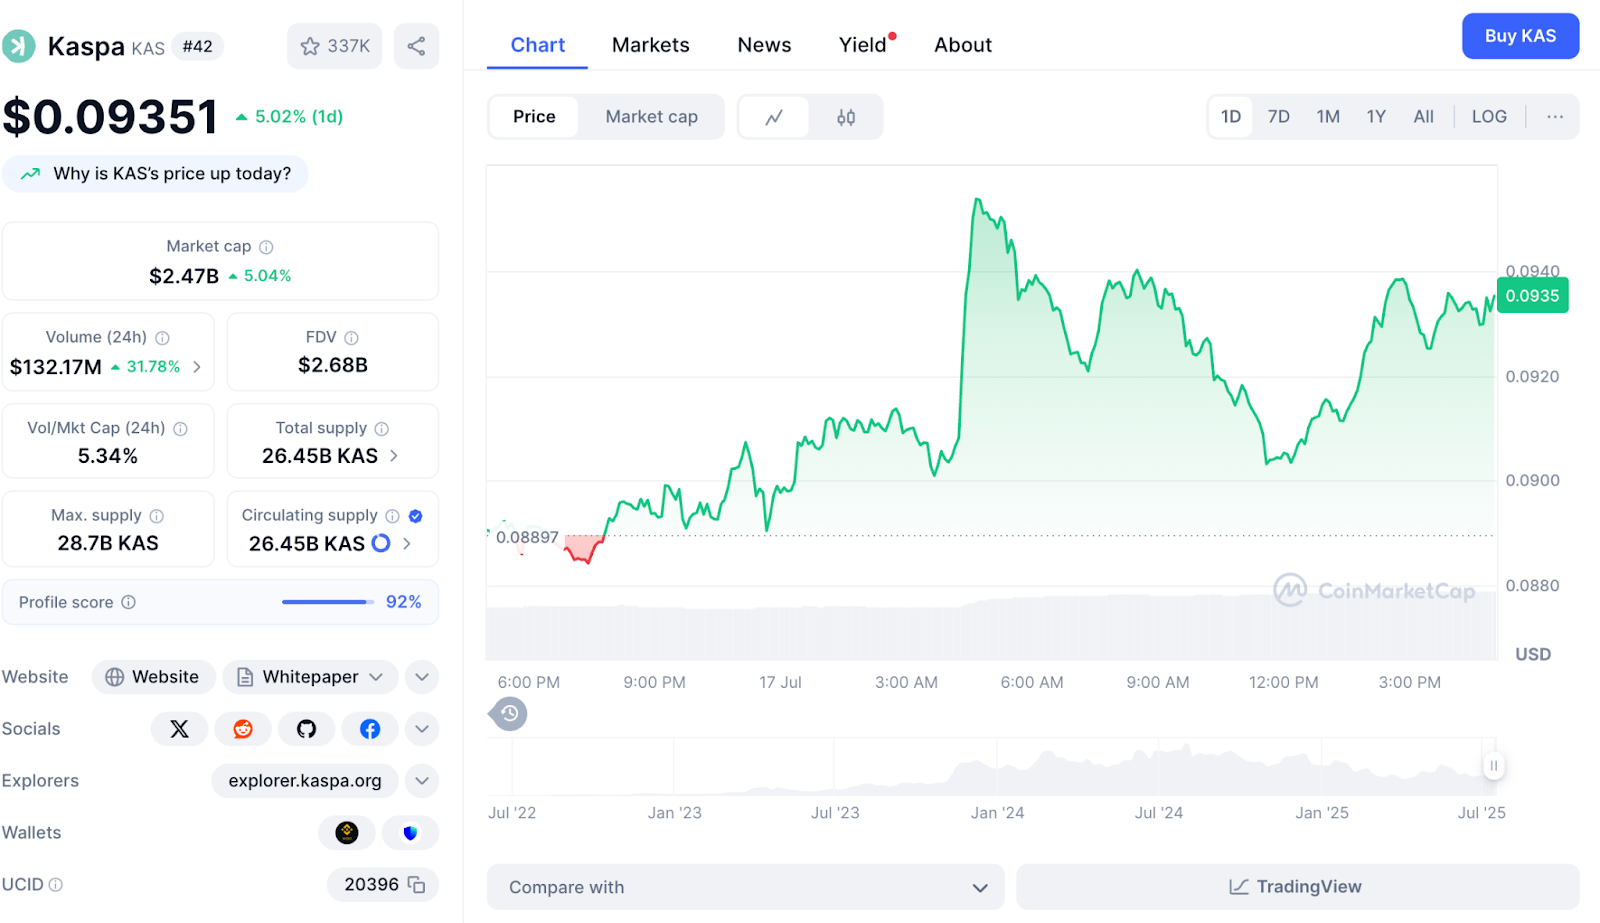This screenshot has width=1600, height=923.
Task: Open Kaspa X (Twitter) profile
Action: pos(179,729)
